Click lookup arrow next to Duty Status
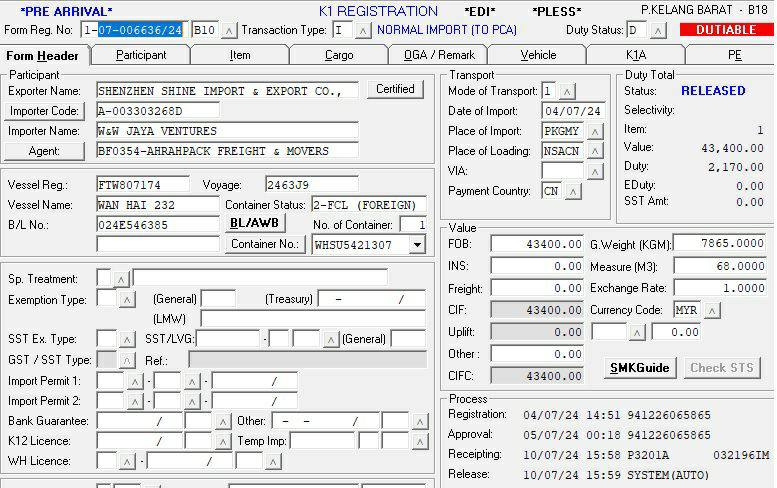Viewport: 777px width, 488px height. [x=659, y=31]
